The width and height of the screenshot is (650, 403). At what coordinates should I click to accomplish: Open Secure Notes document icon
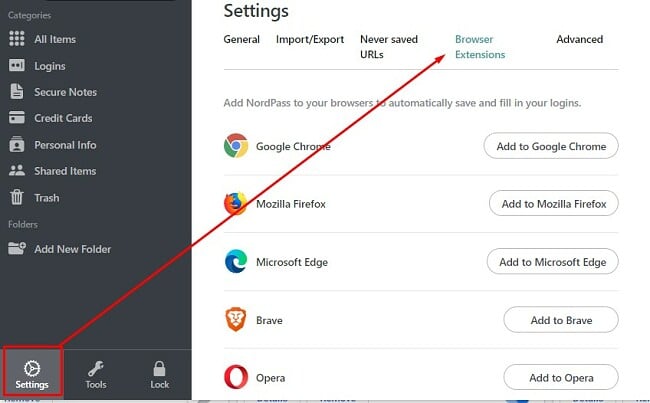(17, 91)
